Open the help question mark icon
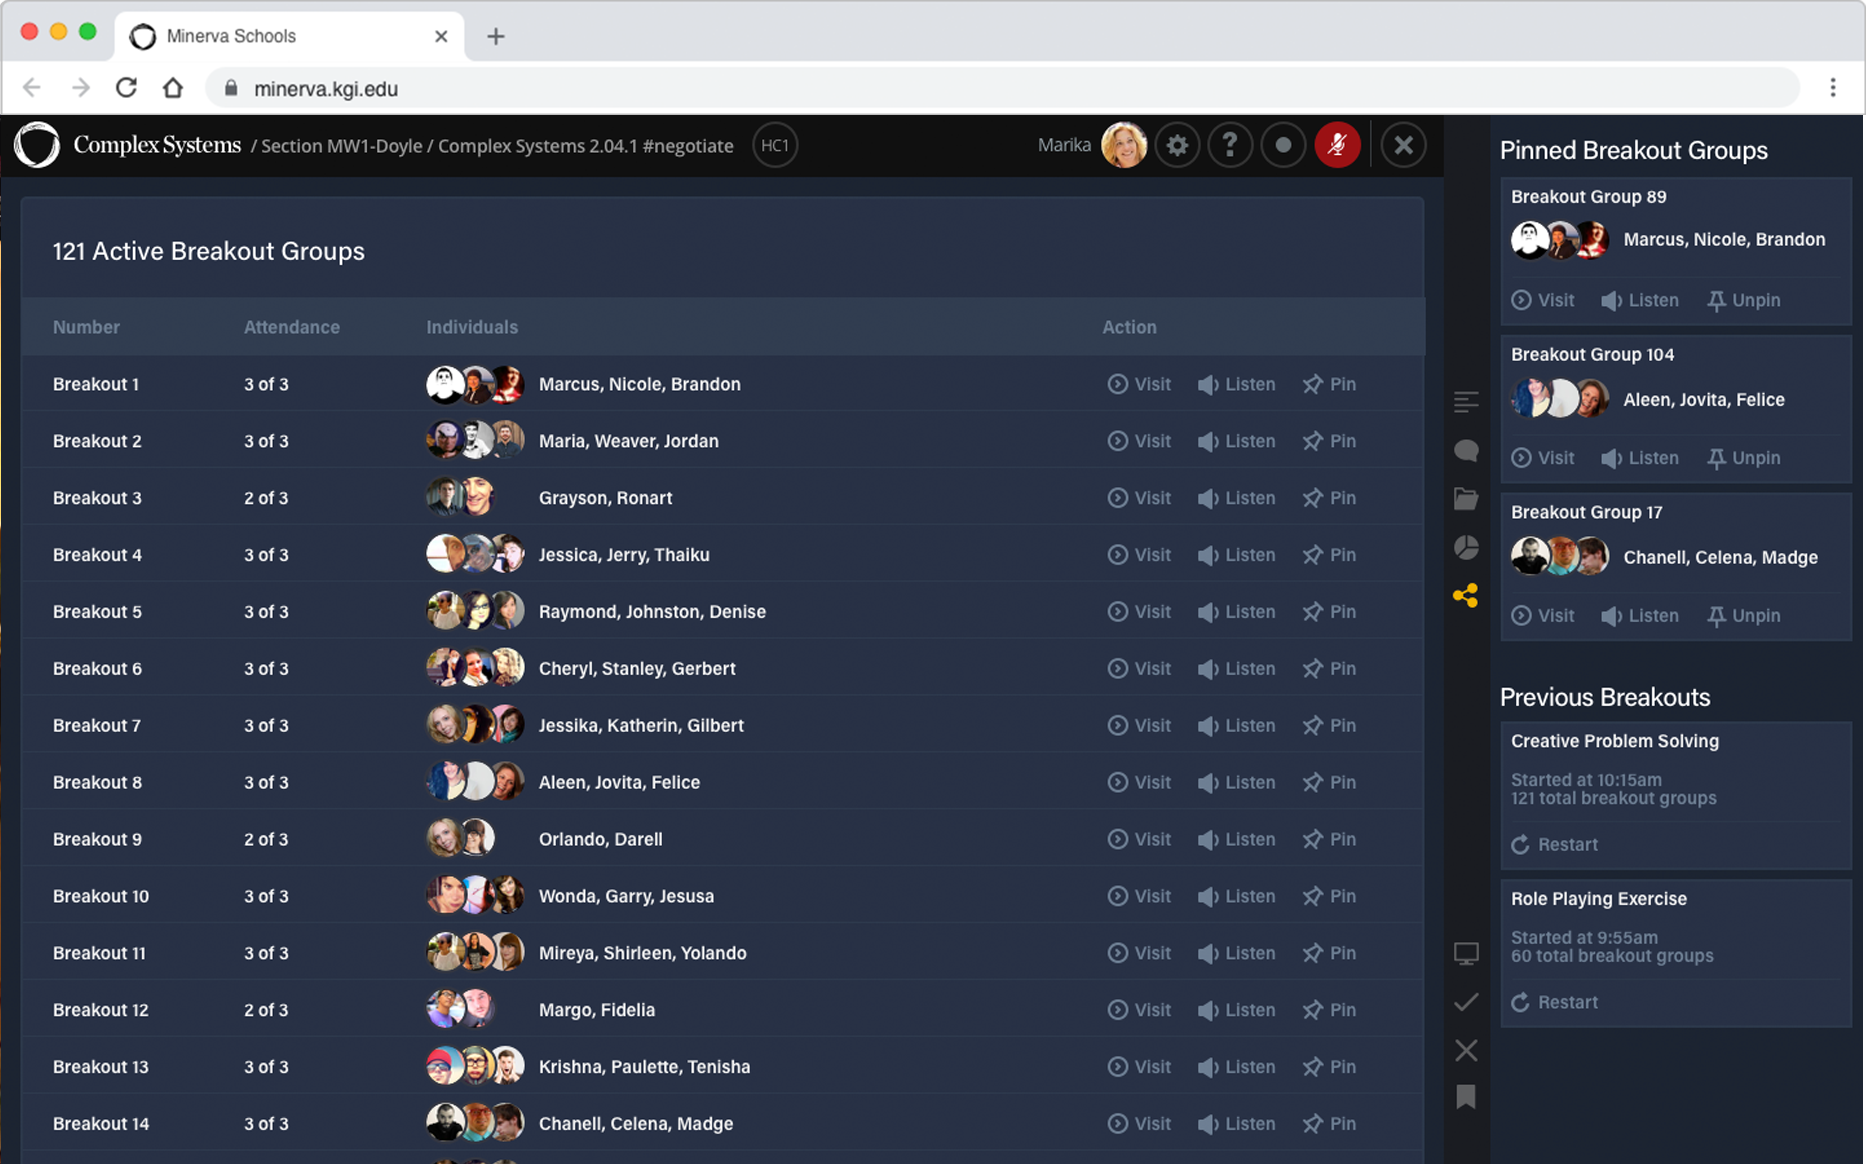The width and height of the screenshot is (1866, 1164). pyautogui.click(x=1230, y=146)
